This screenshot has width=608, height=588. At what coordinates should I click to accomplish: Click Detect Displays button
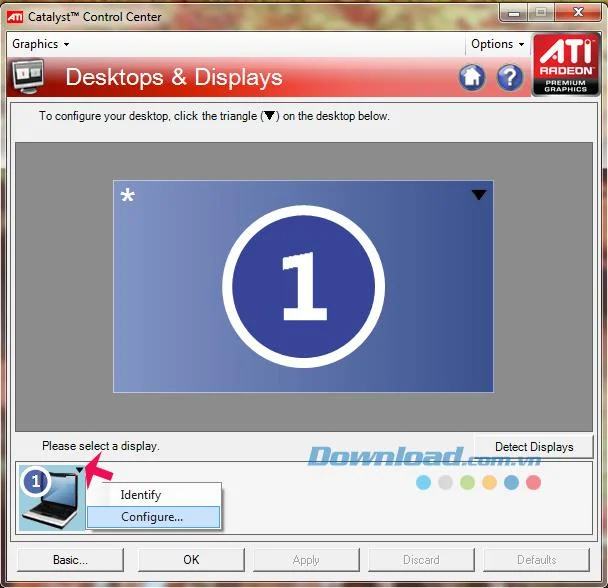(534, 447)
